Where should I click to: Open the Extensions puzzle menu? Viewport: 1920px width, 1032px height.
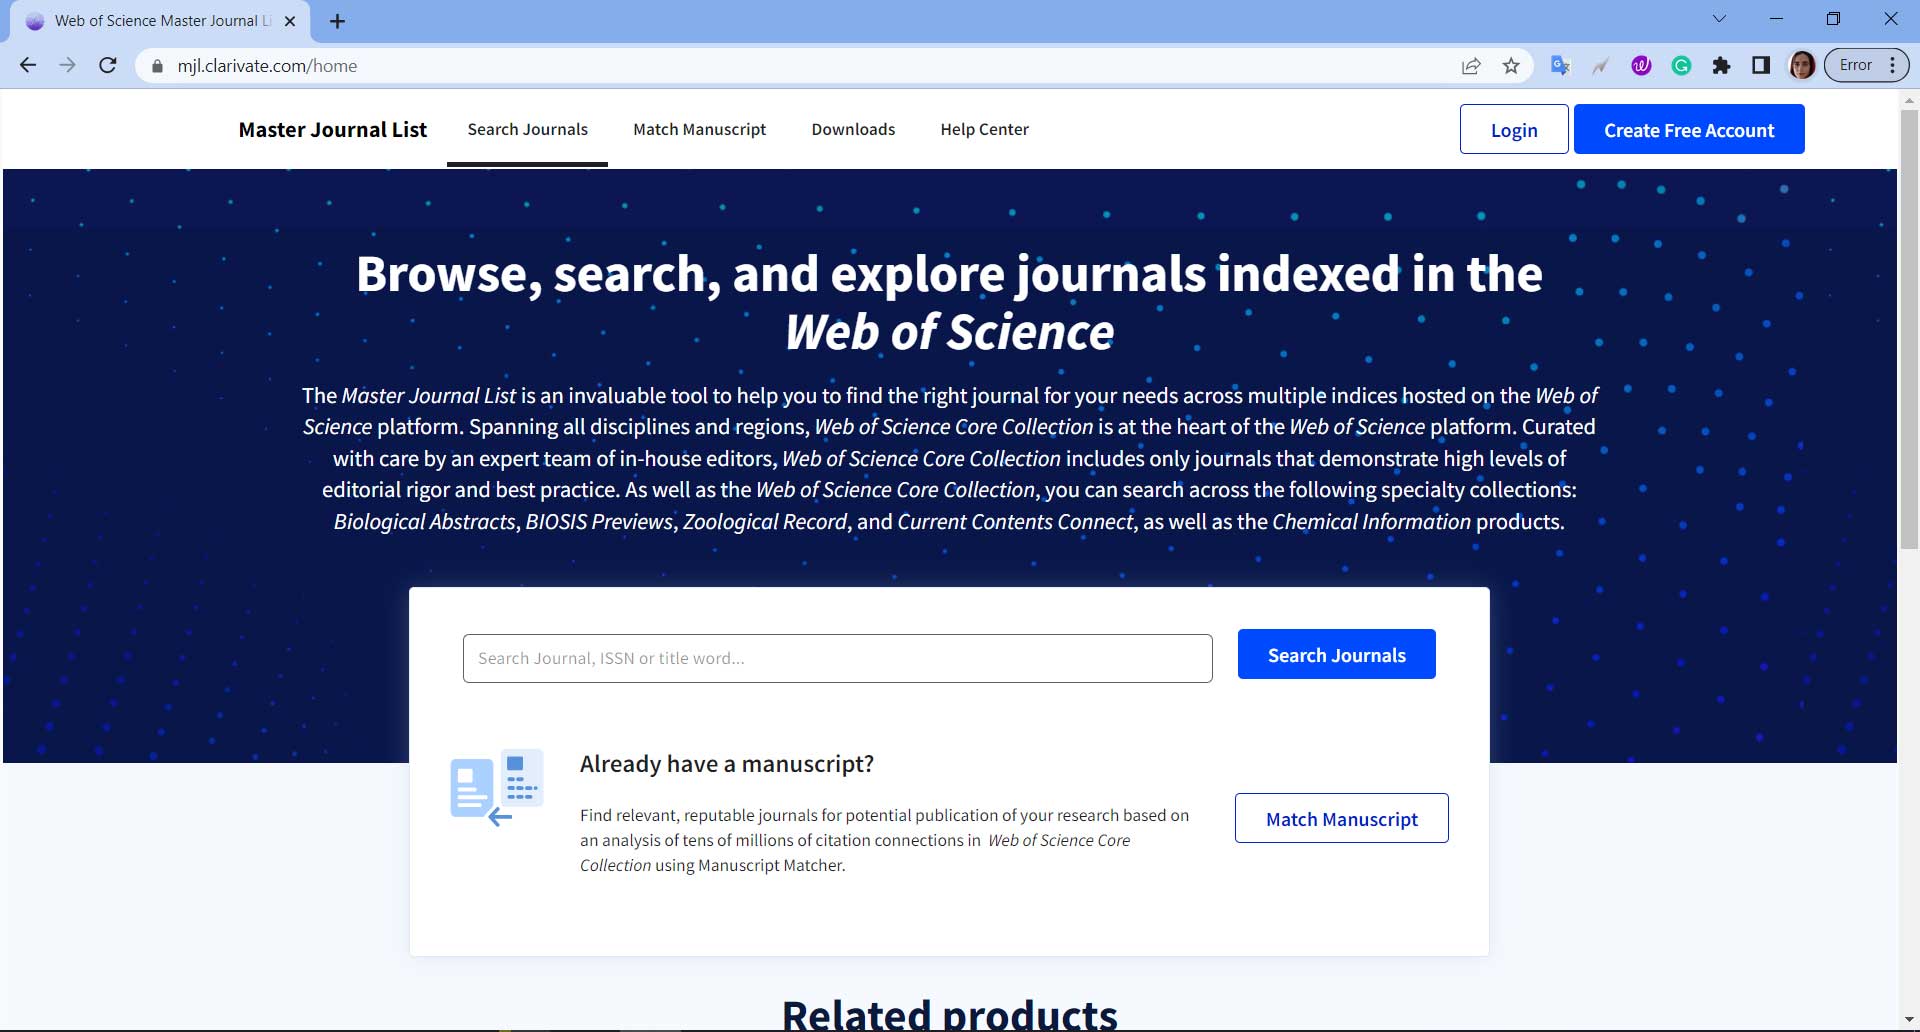1721,66
